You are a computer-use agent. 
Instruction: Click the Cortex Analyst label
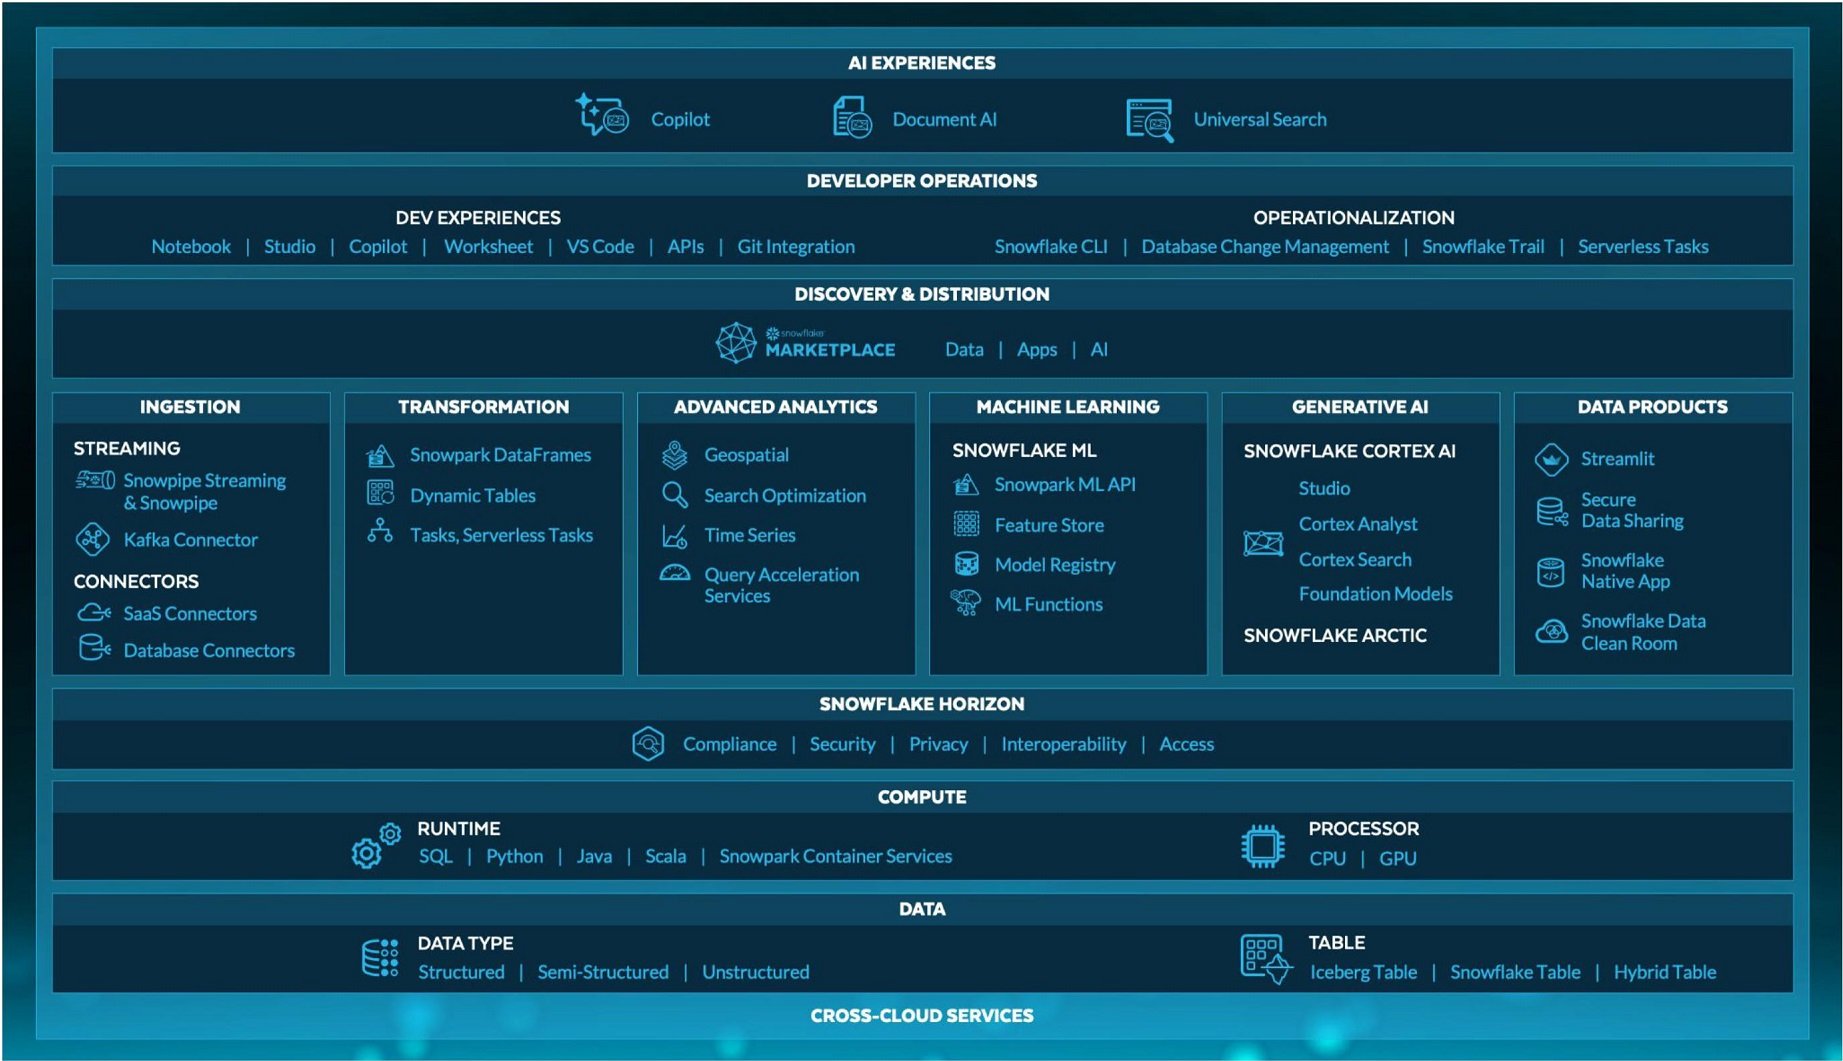click(1357, 524)
